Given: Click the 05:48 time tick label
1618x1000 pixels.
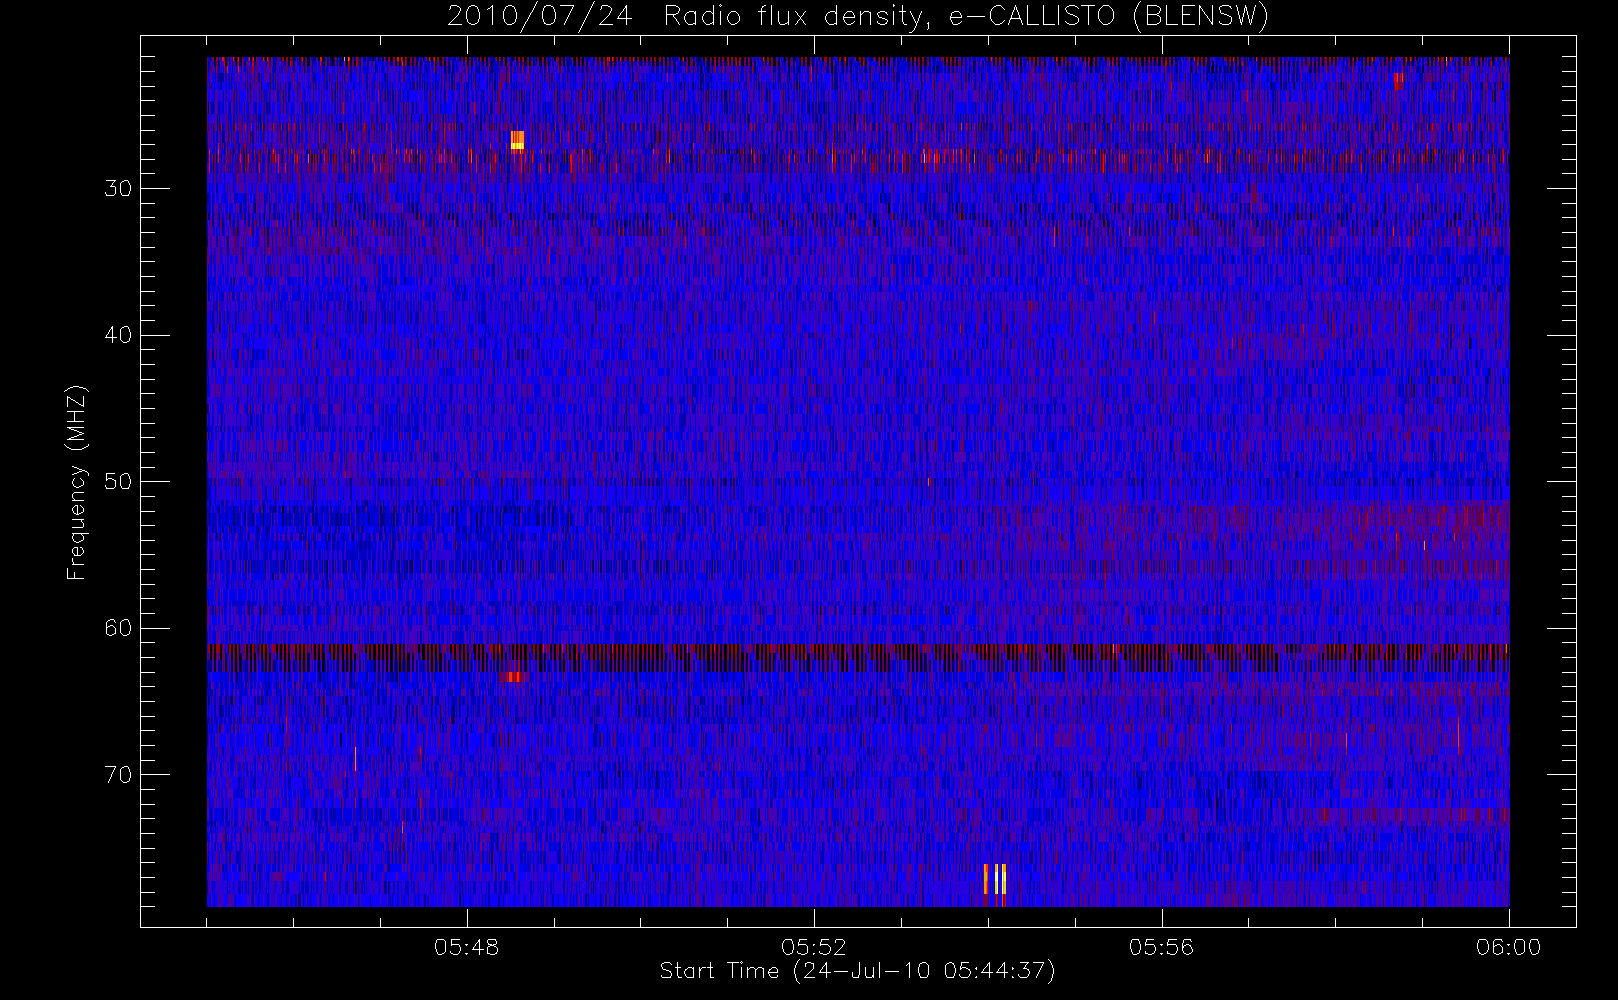Looking at the screenshot, I should [x=467, y=947].
